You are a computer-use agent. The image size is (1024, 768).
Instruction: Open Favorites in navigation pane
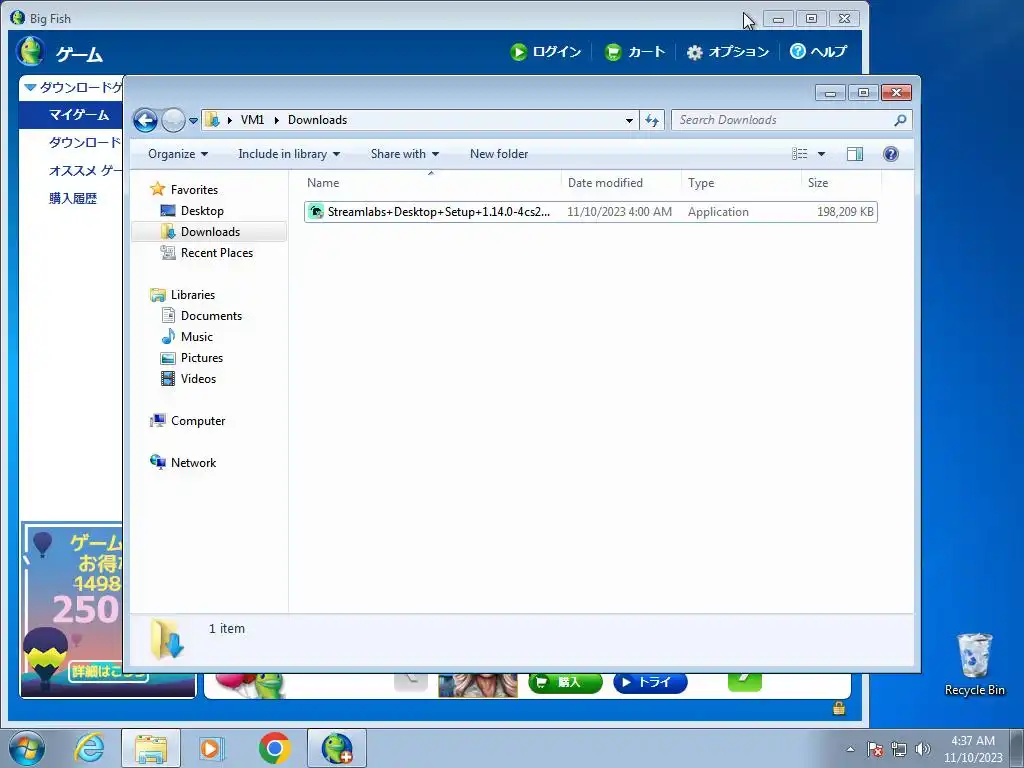click(194, 189)
